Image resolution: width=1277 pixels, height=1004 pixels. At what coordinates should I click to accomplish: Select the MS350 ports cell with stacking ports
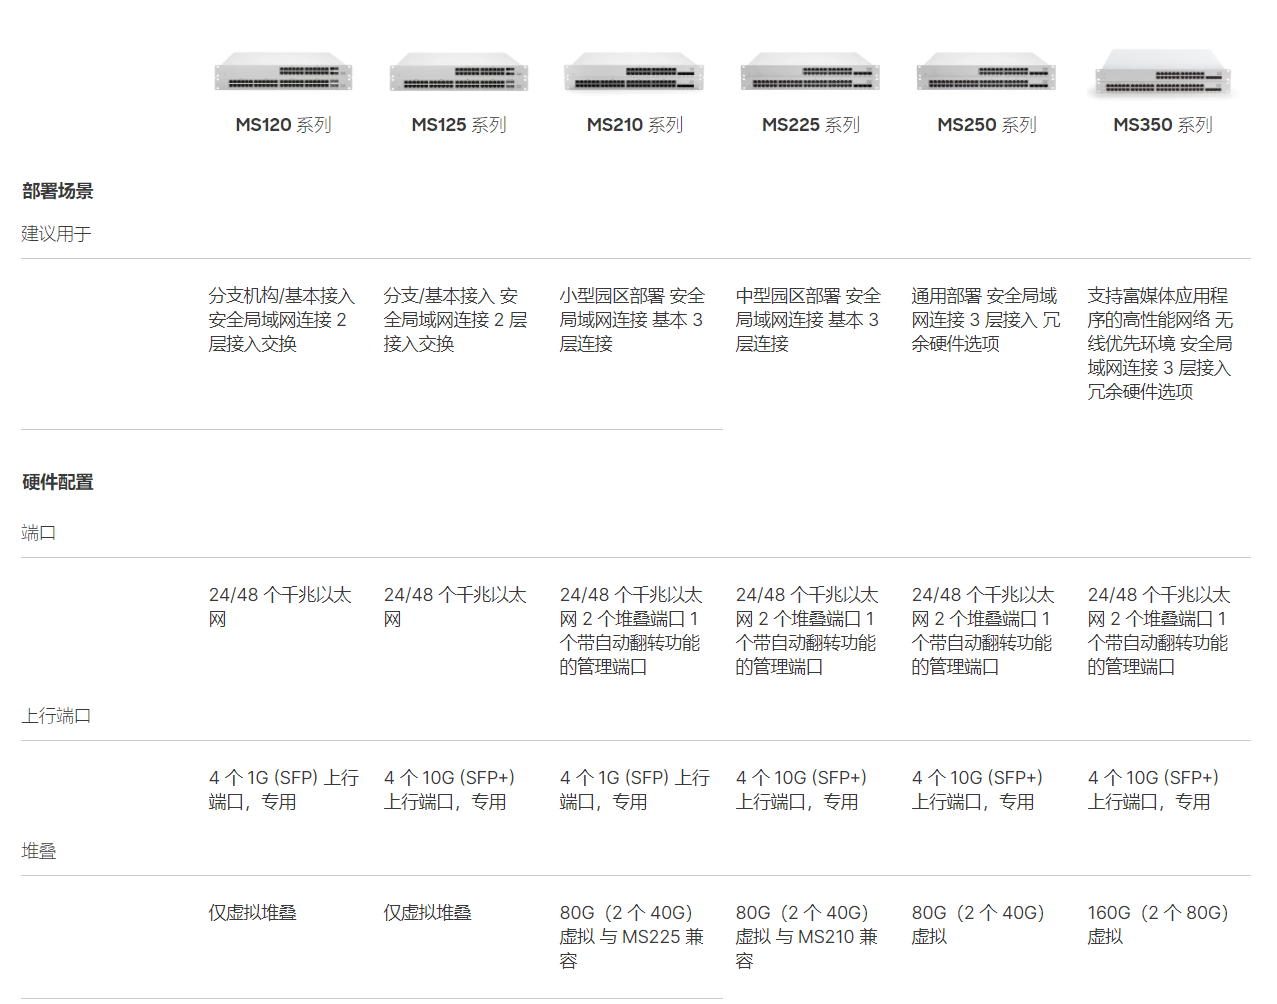coord(1159,631)
